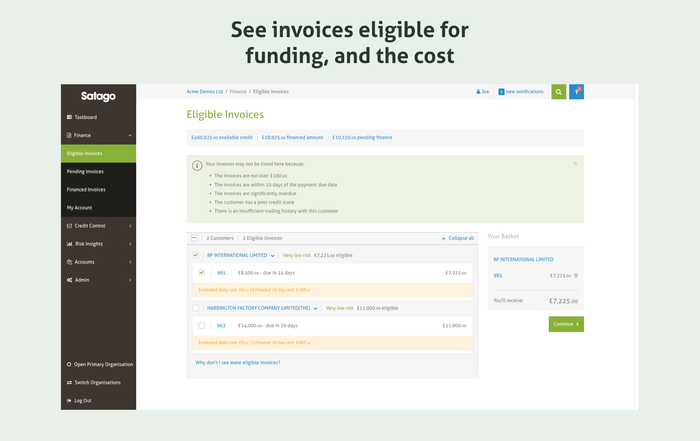The image size is (700, 441).
Task: Uncheck invoice 985 checkbox
Action: tap(202, 272)
